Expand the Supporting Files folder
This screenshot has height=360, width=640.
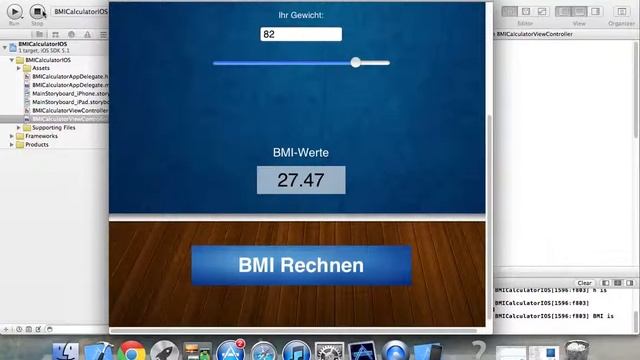pos(19,128)
